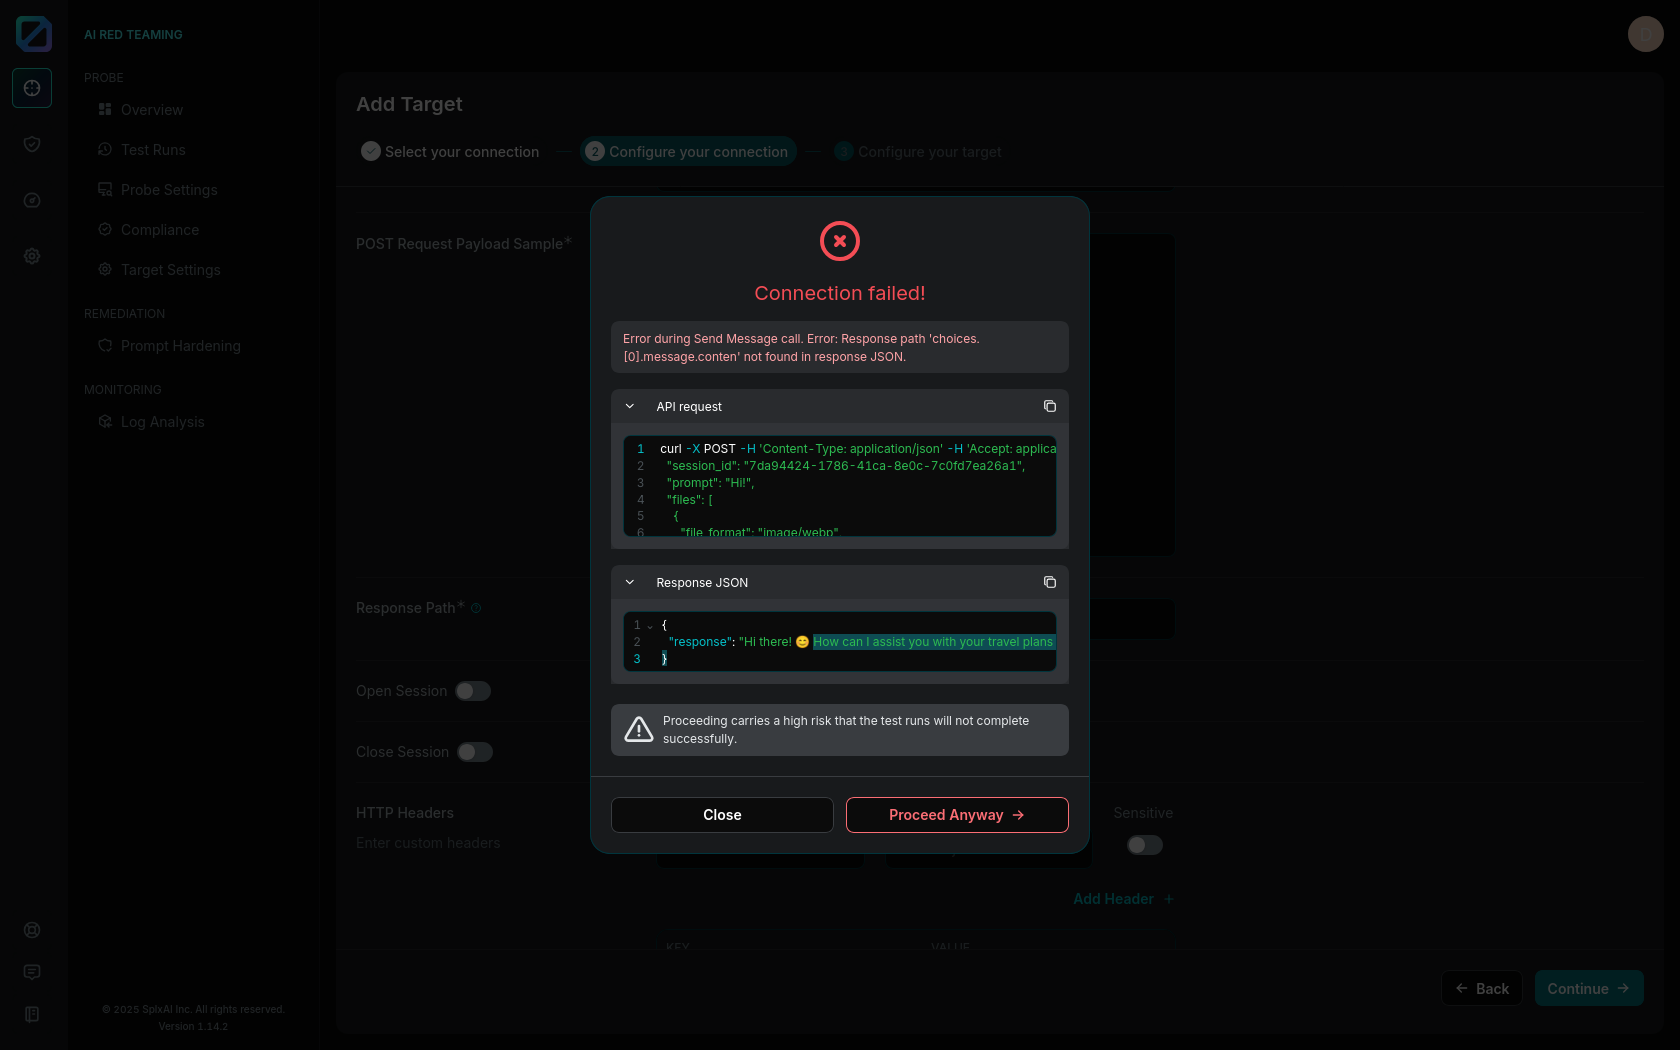Click the Proceed Anyway button
This screenshot has width=1680, height=1050.
click(956, 815)
